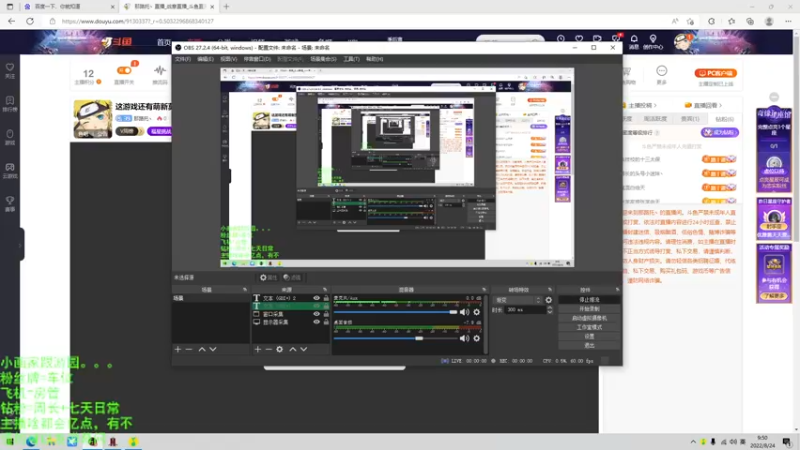Image resolution: width=800 pixels, height=450 pixels.
Task: Move the scene down with the arrow
Action: coord(213,349)
